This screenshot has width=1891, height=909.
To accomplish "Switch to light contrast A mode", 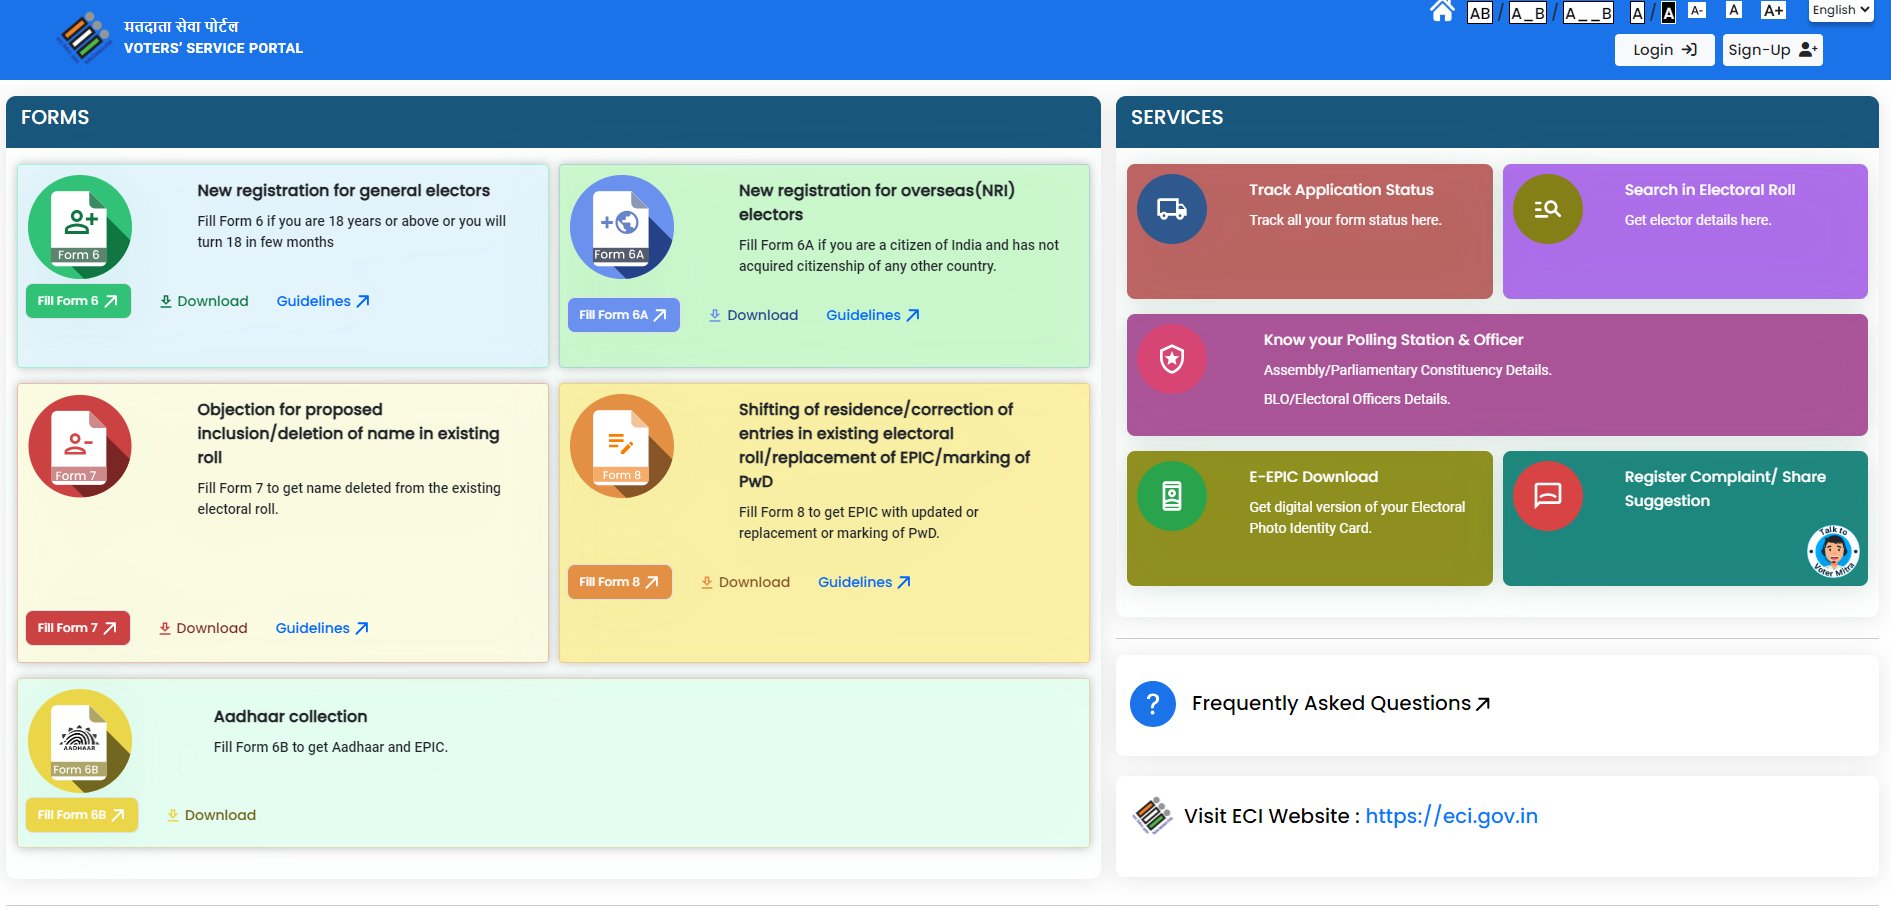I will pos(1637,13).
